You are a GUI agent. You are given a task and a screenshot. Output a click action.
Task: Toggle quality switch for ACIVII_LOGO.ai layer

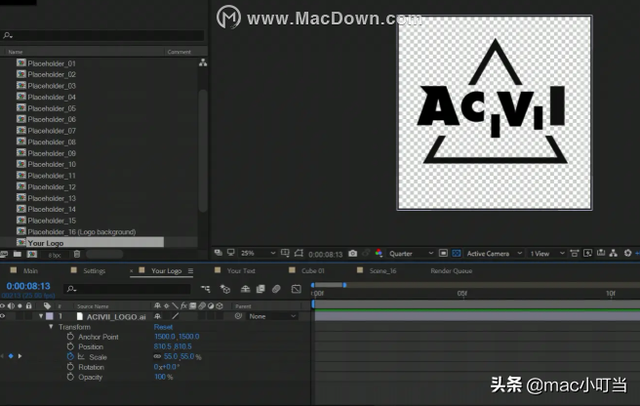(175, 316)
